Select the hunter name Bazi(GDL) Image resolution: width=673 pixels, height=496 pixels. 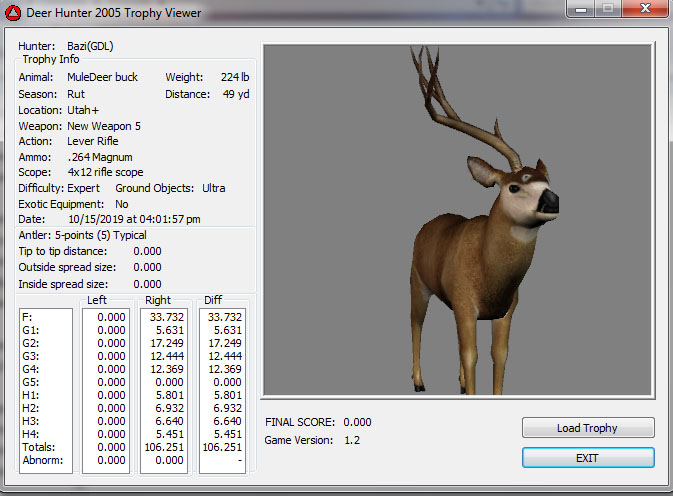click(x=90, y=46)
